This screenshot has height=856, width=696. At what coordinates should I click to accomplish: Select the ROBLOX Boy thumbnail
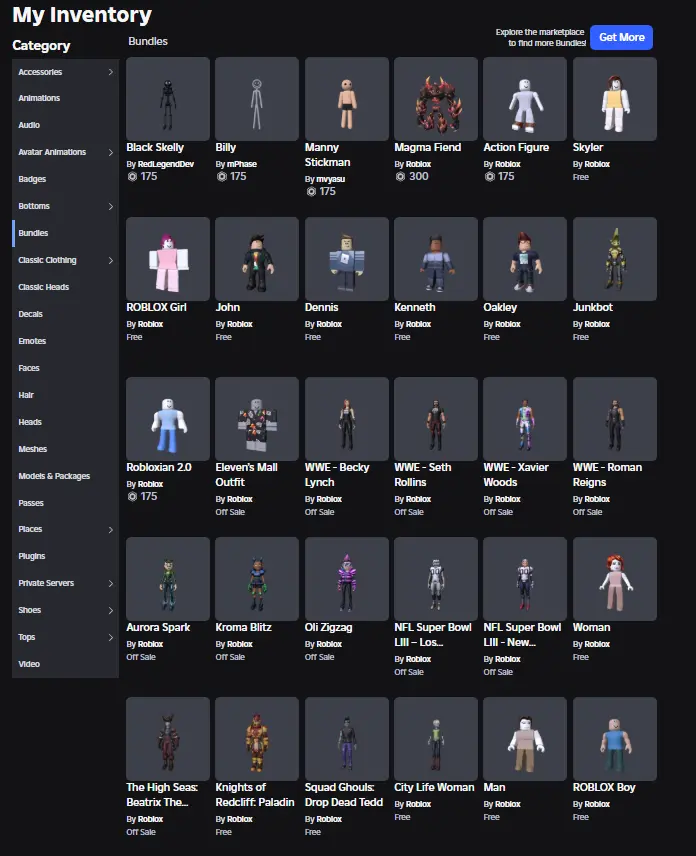point(615,739)
